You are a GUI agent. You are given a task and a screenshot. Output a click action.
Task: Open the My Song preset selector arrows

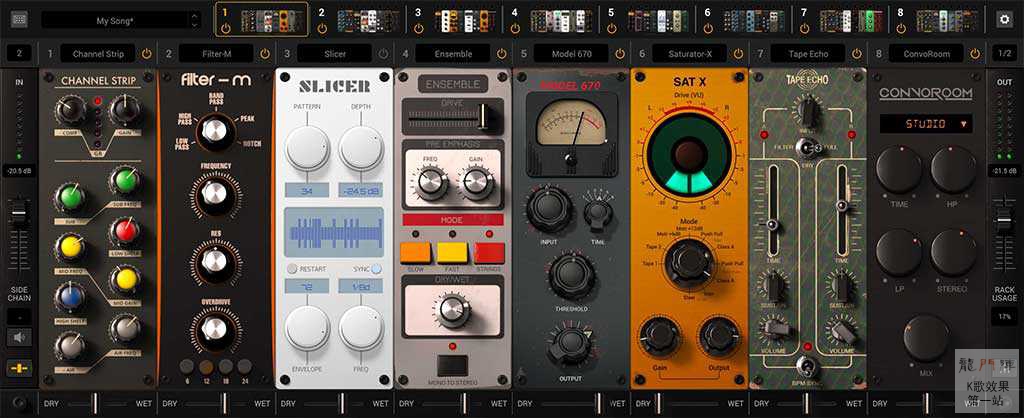tap(195, 20)
